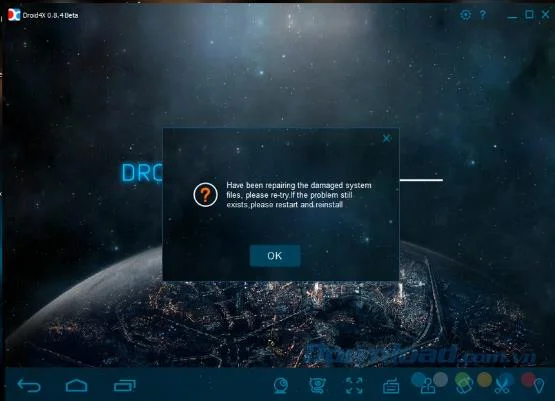The image size is (555, 401).
Task: Click the screen recorder icon
Action: point(317,385)
